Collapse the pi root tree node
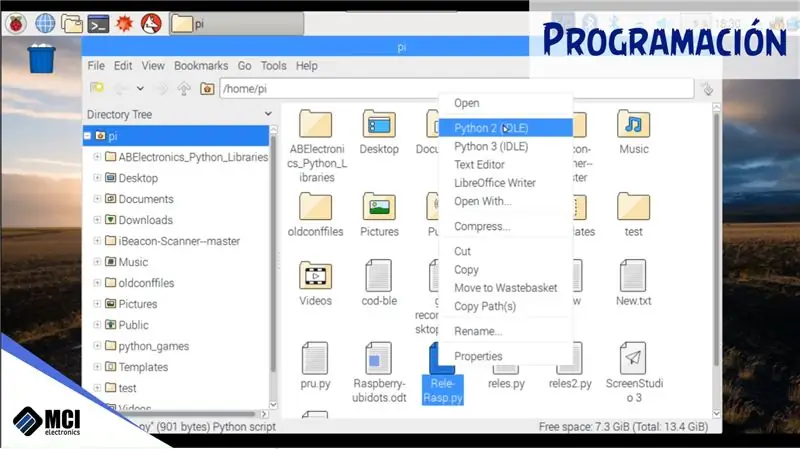 pos(87,136)
